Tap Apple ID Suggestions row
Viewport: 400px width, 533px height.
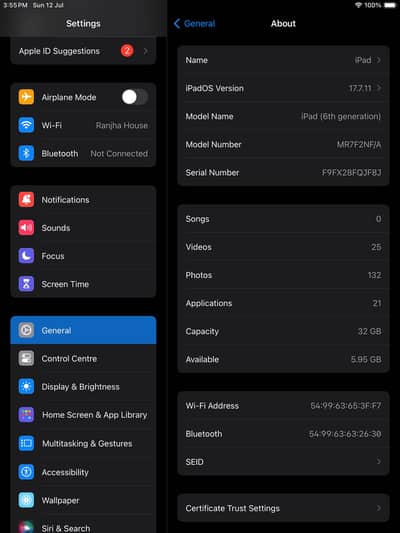coord(83,51)
